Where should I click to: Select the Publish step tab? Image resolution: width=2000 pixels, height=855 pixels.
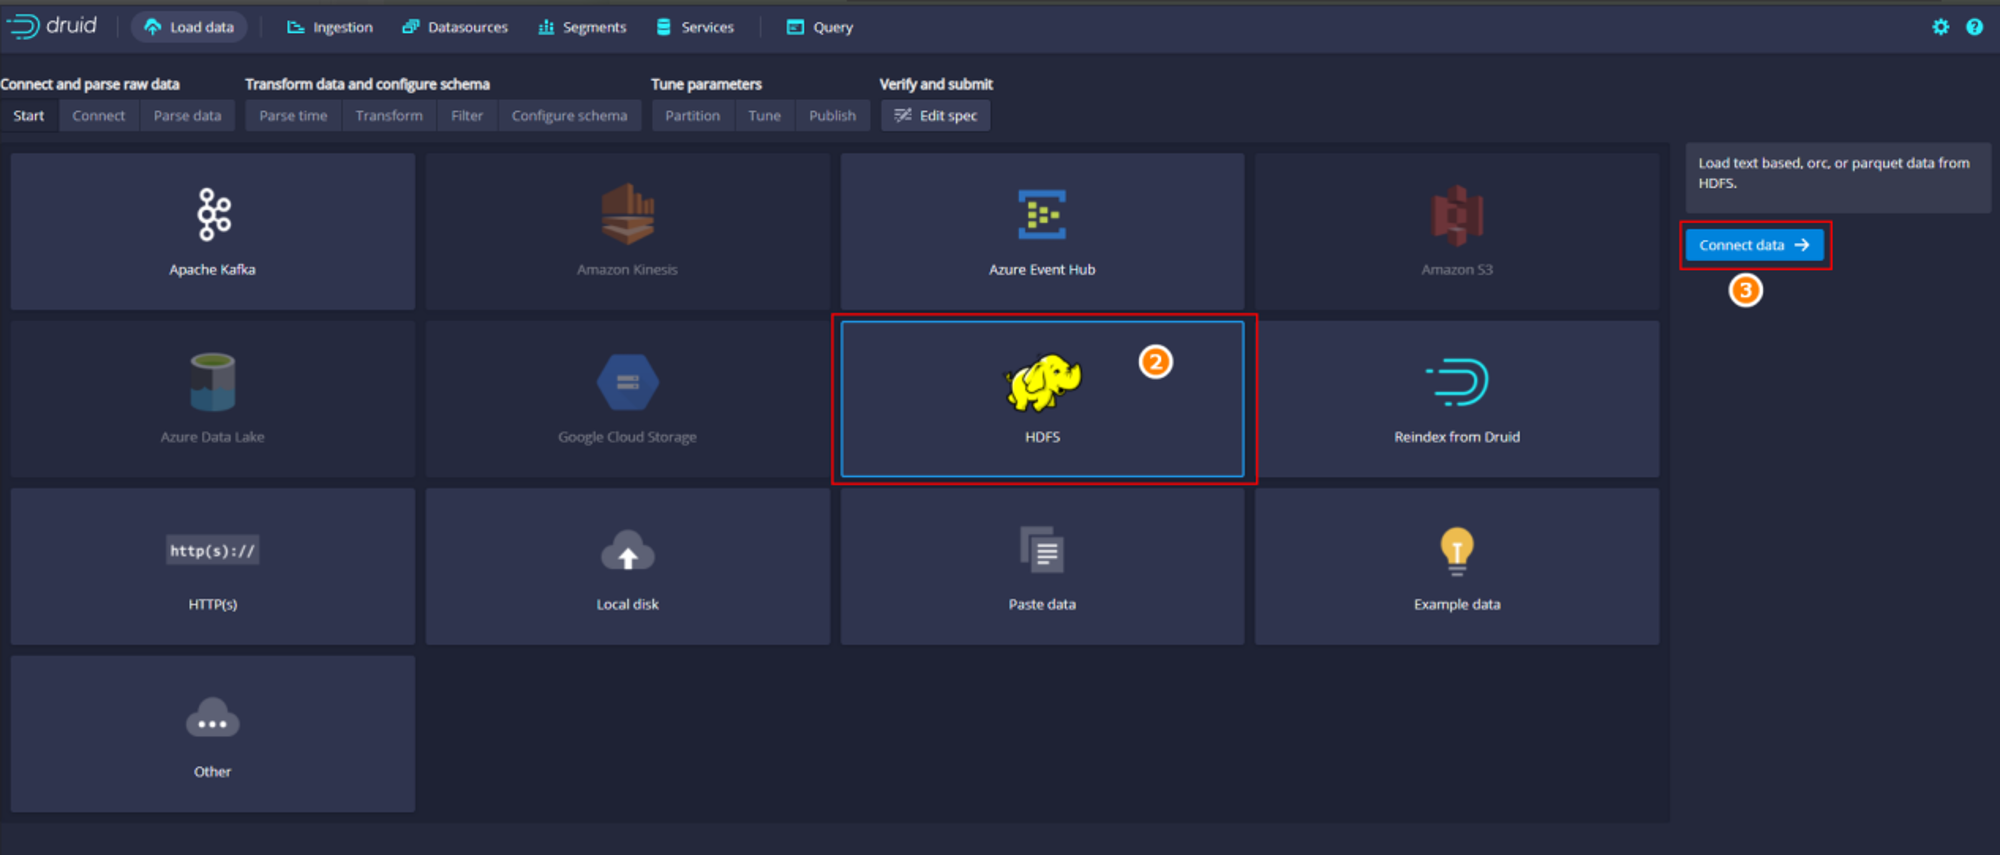click(833, 115)
